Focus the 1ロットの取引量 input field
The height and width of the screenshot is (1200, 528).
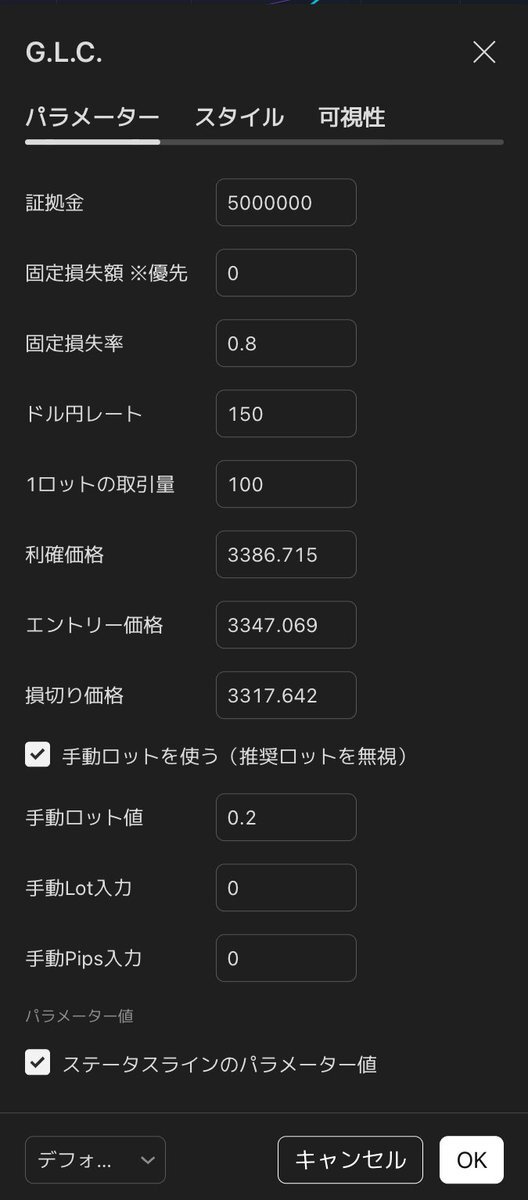(286, 484)
